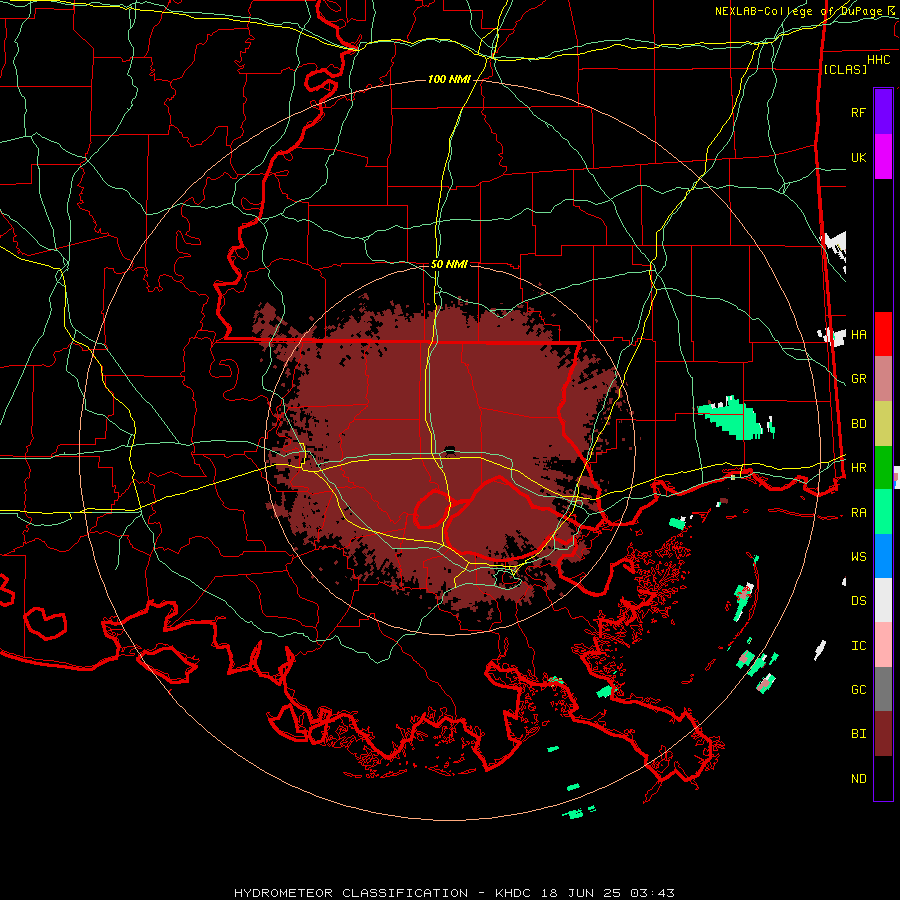Click the WS blue legend swatch

click(x=883, y=556)
